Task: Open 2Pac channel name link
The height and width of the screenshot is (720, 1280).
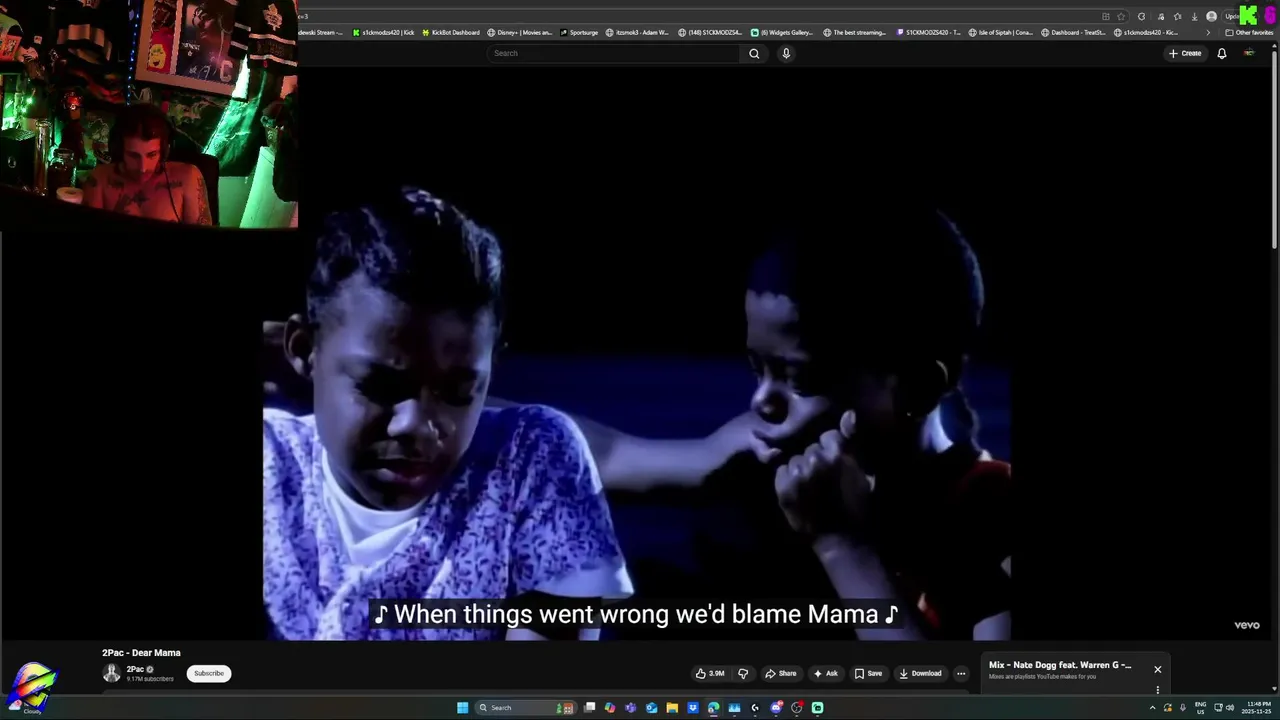Action: point(135,669)
